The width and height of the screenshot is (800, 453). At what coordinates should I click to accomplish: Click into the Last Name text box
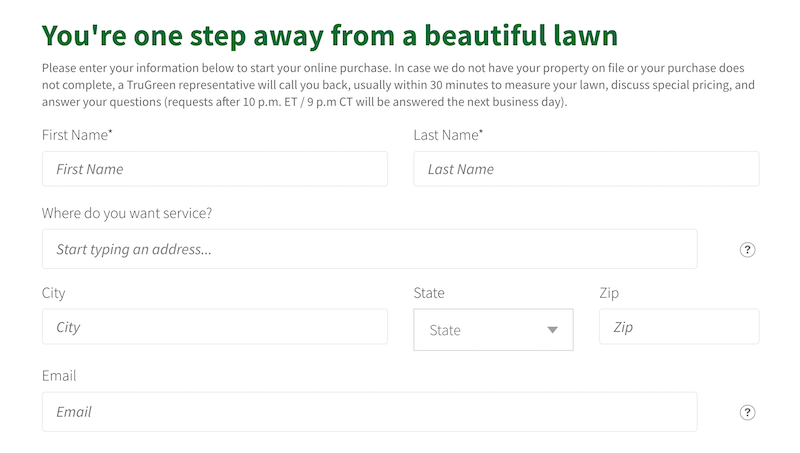tap(586, 169)
